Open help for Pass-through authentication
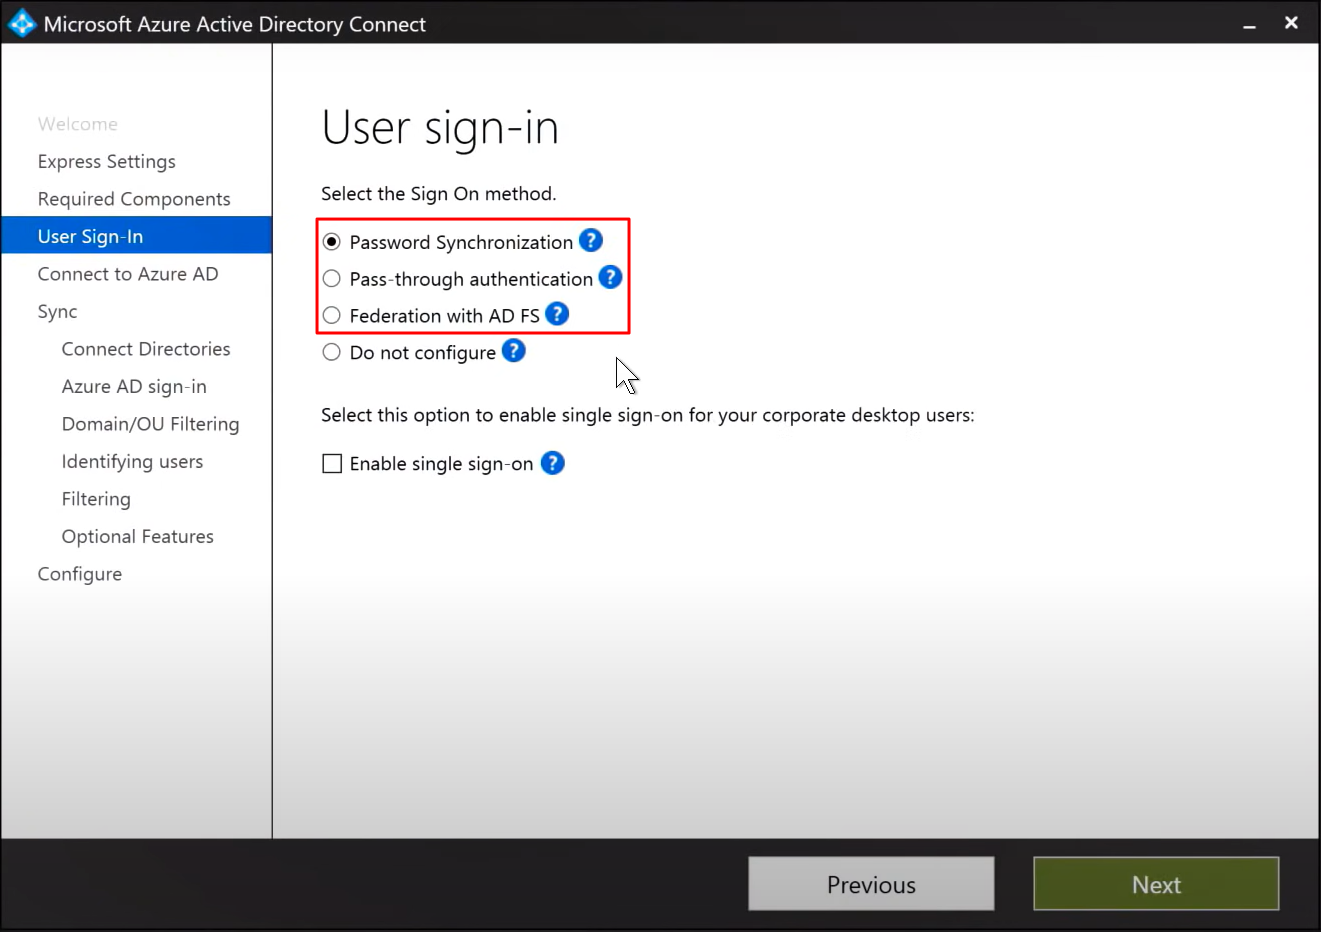The image size is (1321, 932). (610, 277)
